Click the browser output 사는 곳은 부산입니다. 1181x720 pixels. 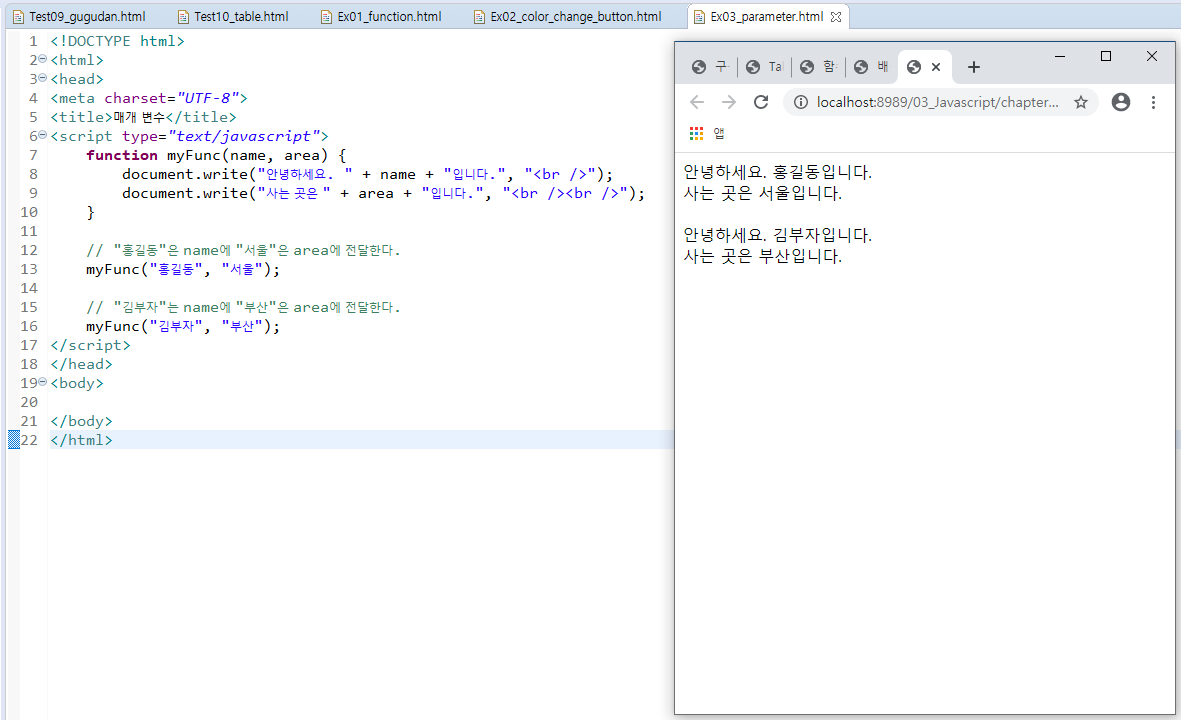coord(762,256)
